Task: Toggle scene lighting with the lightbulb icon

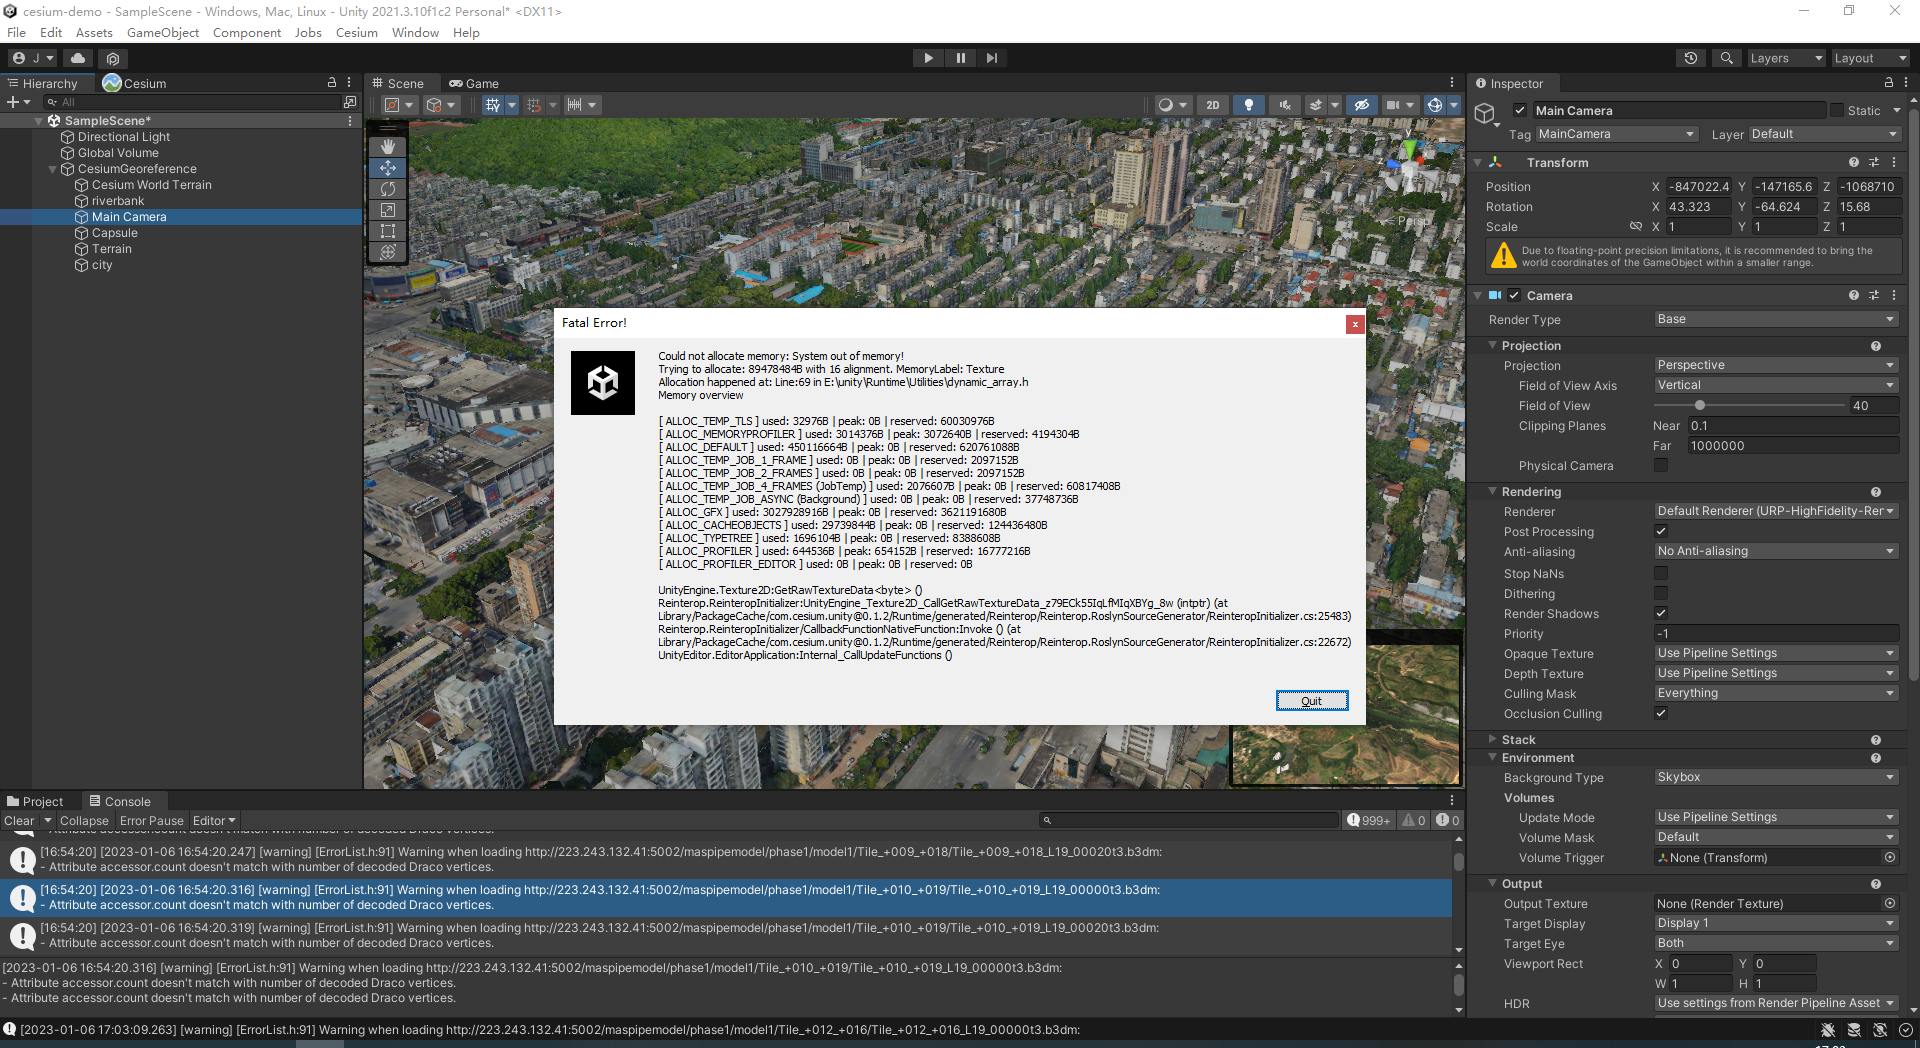Action: coord(1248,105)
